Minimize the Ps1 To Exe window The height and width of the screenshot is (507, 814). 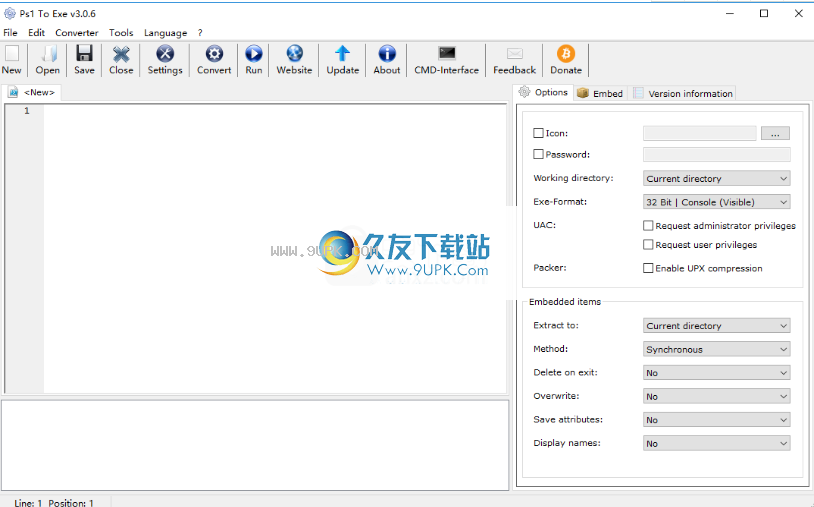730,13
